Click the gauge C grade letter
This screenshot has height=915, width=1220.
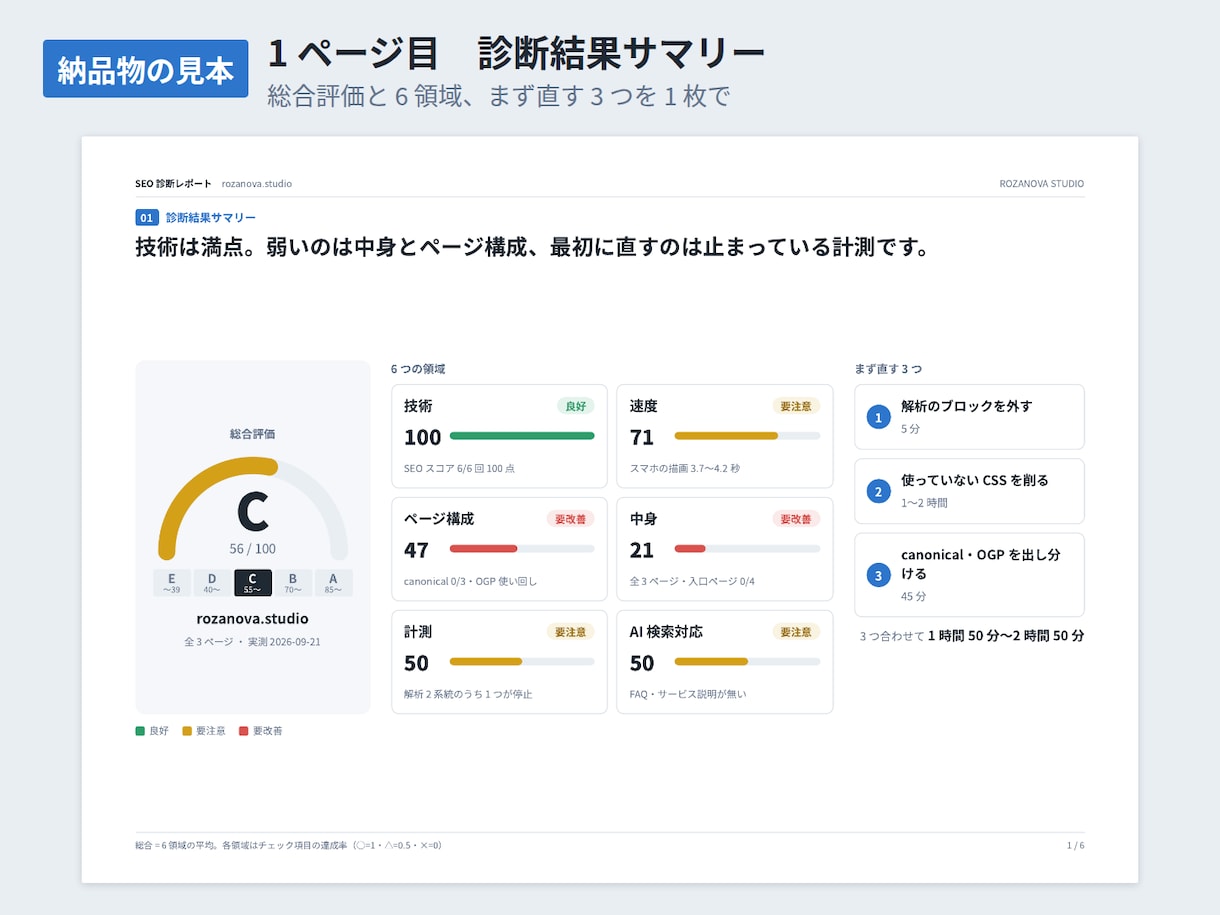253,511
